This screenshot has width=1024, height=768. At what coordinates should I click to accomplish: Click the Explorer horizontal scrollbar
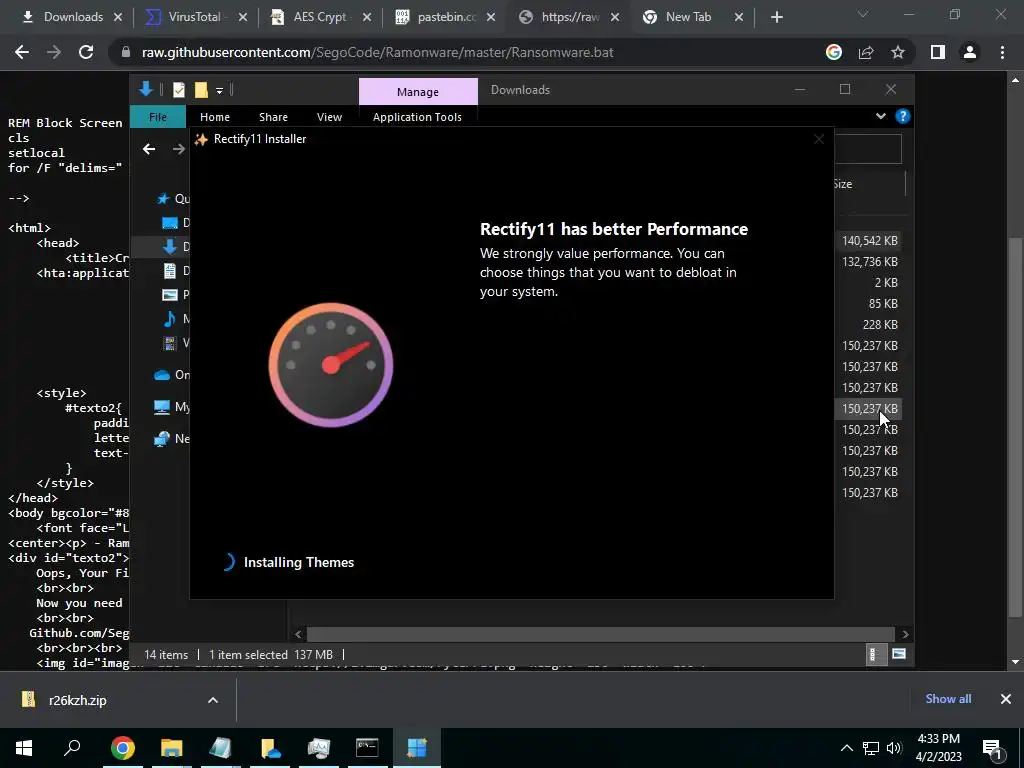point(600,634)
